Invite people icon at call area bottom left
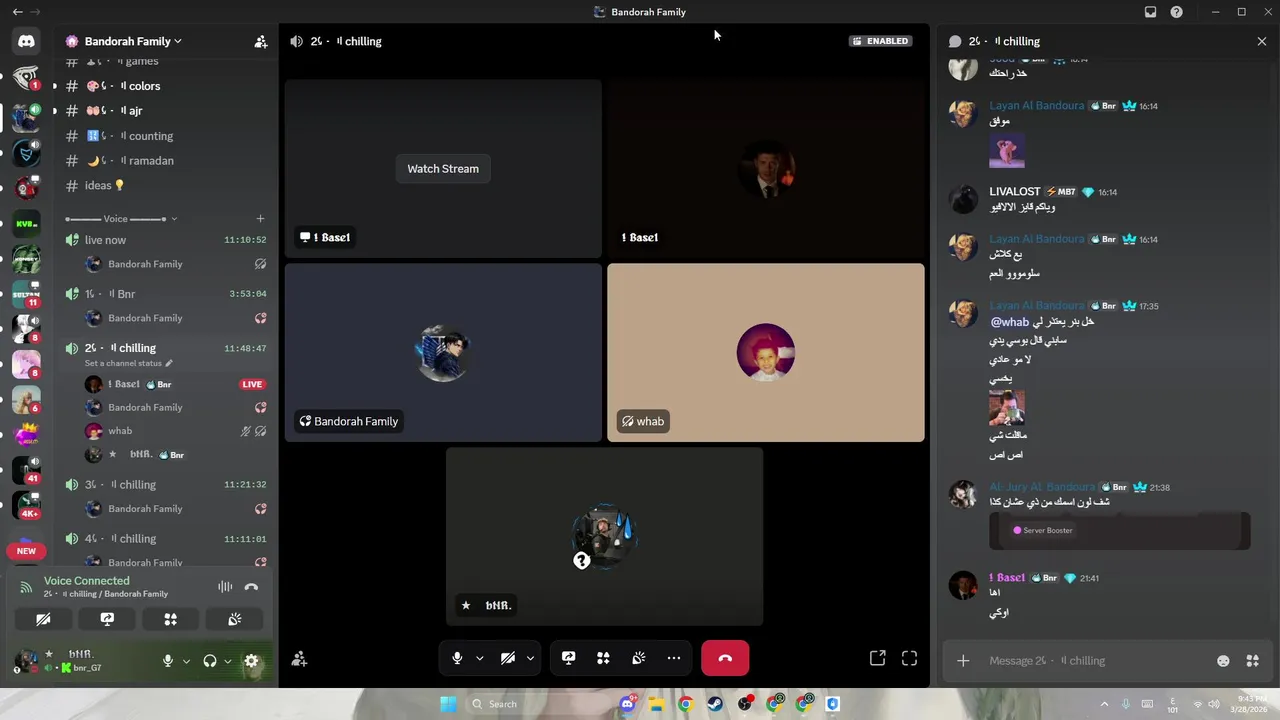 [x=298, y=659]
